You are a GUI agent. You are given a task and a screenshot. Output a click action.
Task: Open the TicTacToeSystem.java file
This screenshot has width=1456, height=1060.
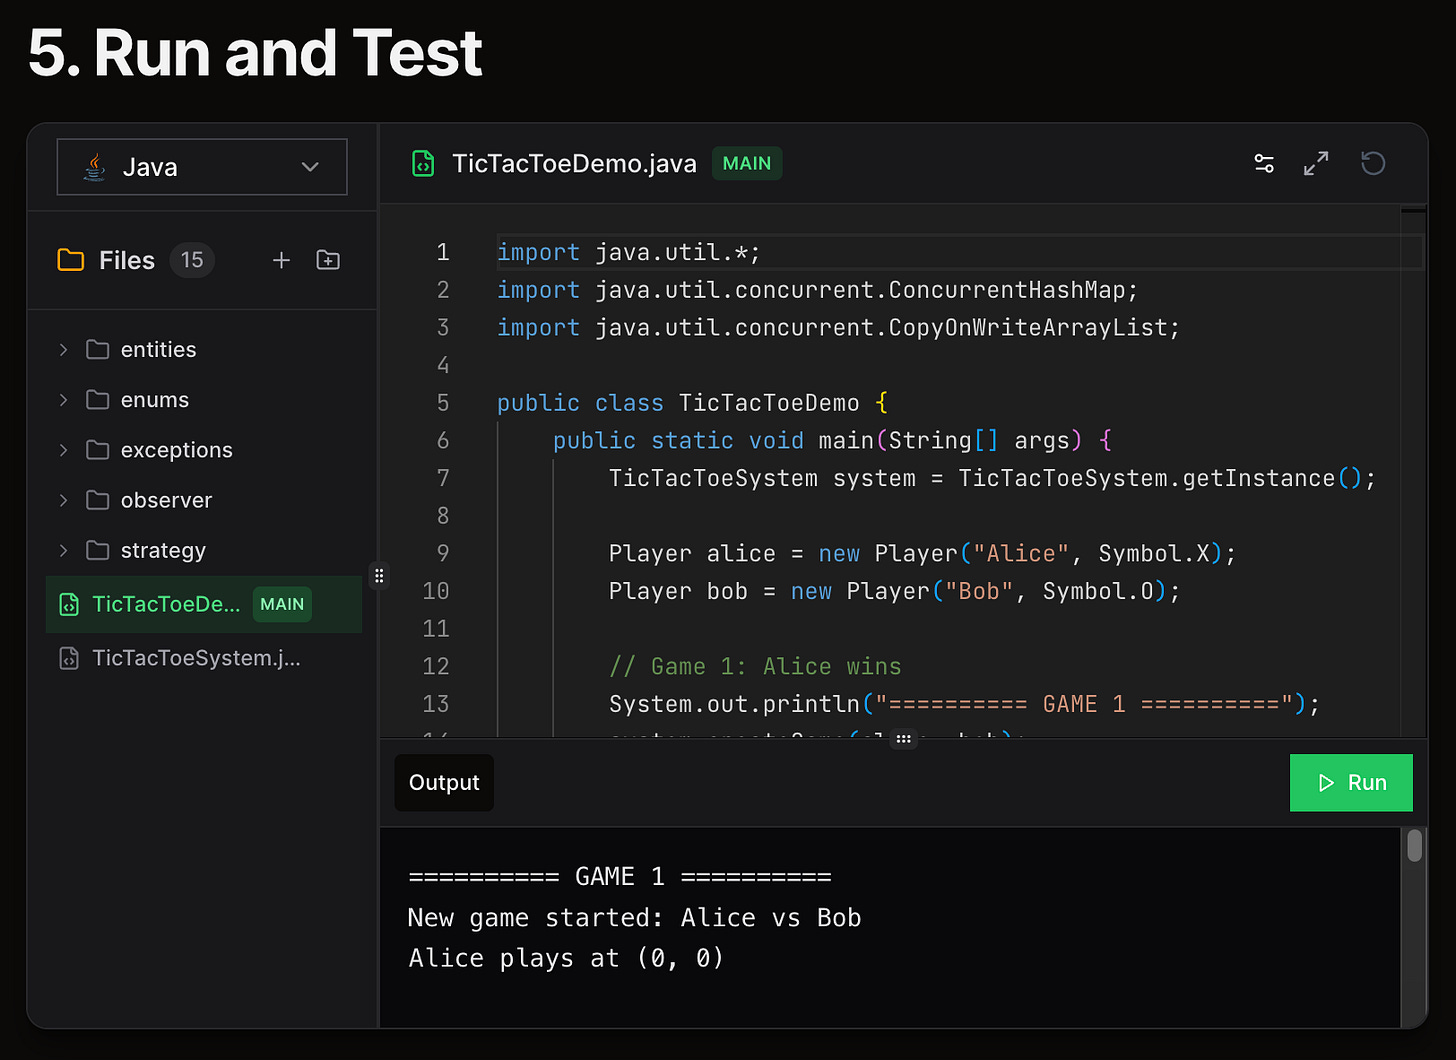(196, 658)
